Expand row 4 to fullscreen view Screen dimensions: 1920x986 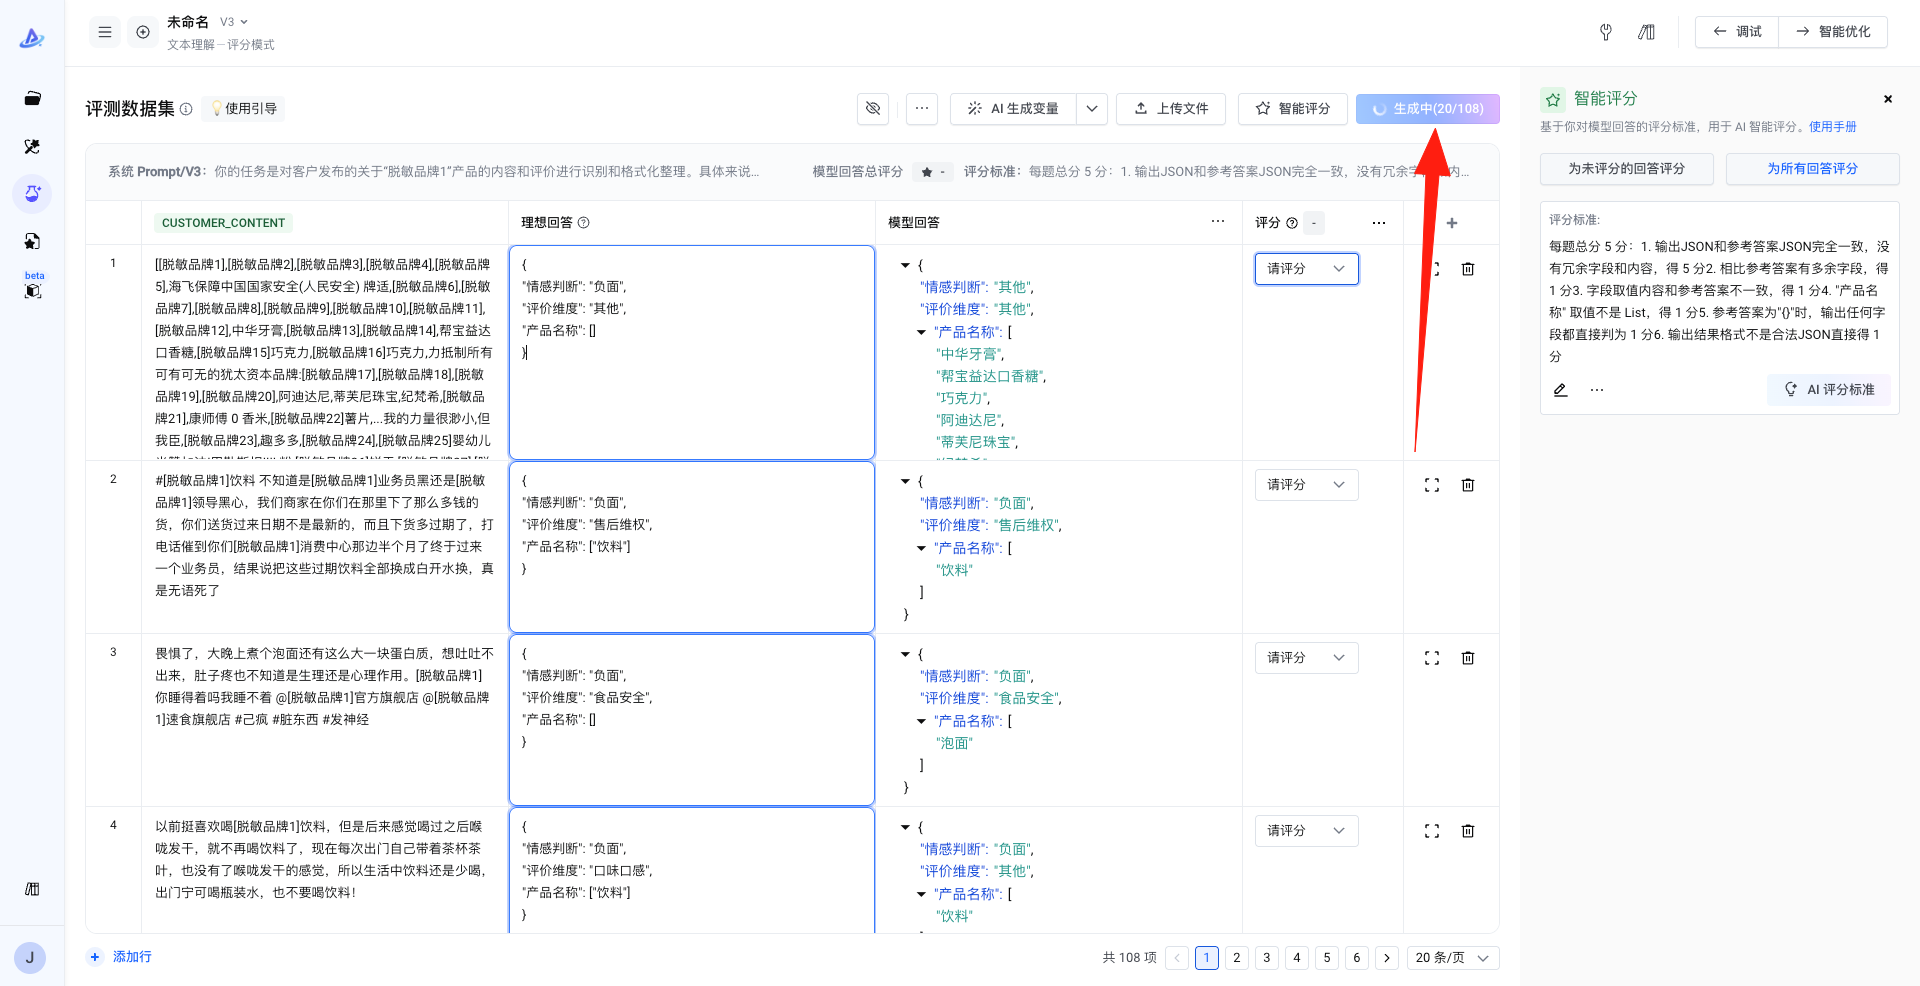pyautogui.click(x=1432, y=831)
